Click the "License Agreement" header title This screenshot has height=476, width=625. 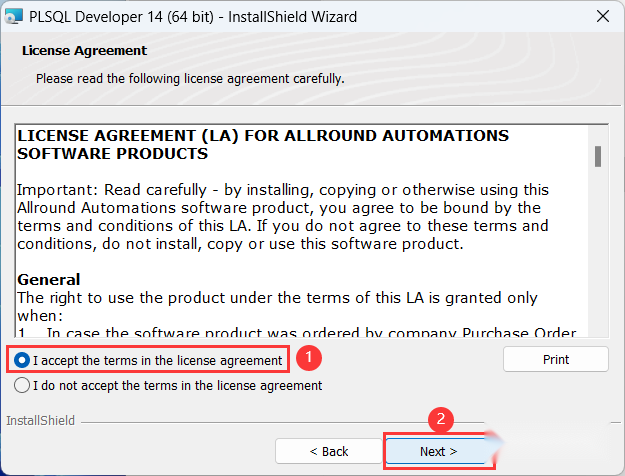85,51
